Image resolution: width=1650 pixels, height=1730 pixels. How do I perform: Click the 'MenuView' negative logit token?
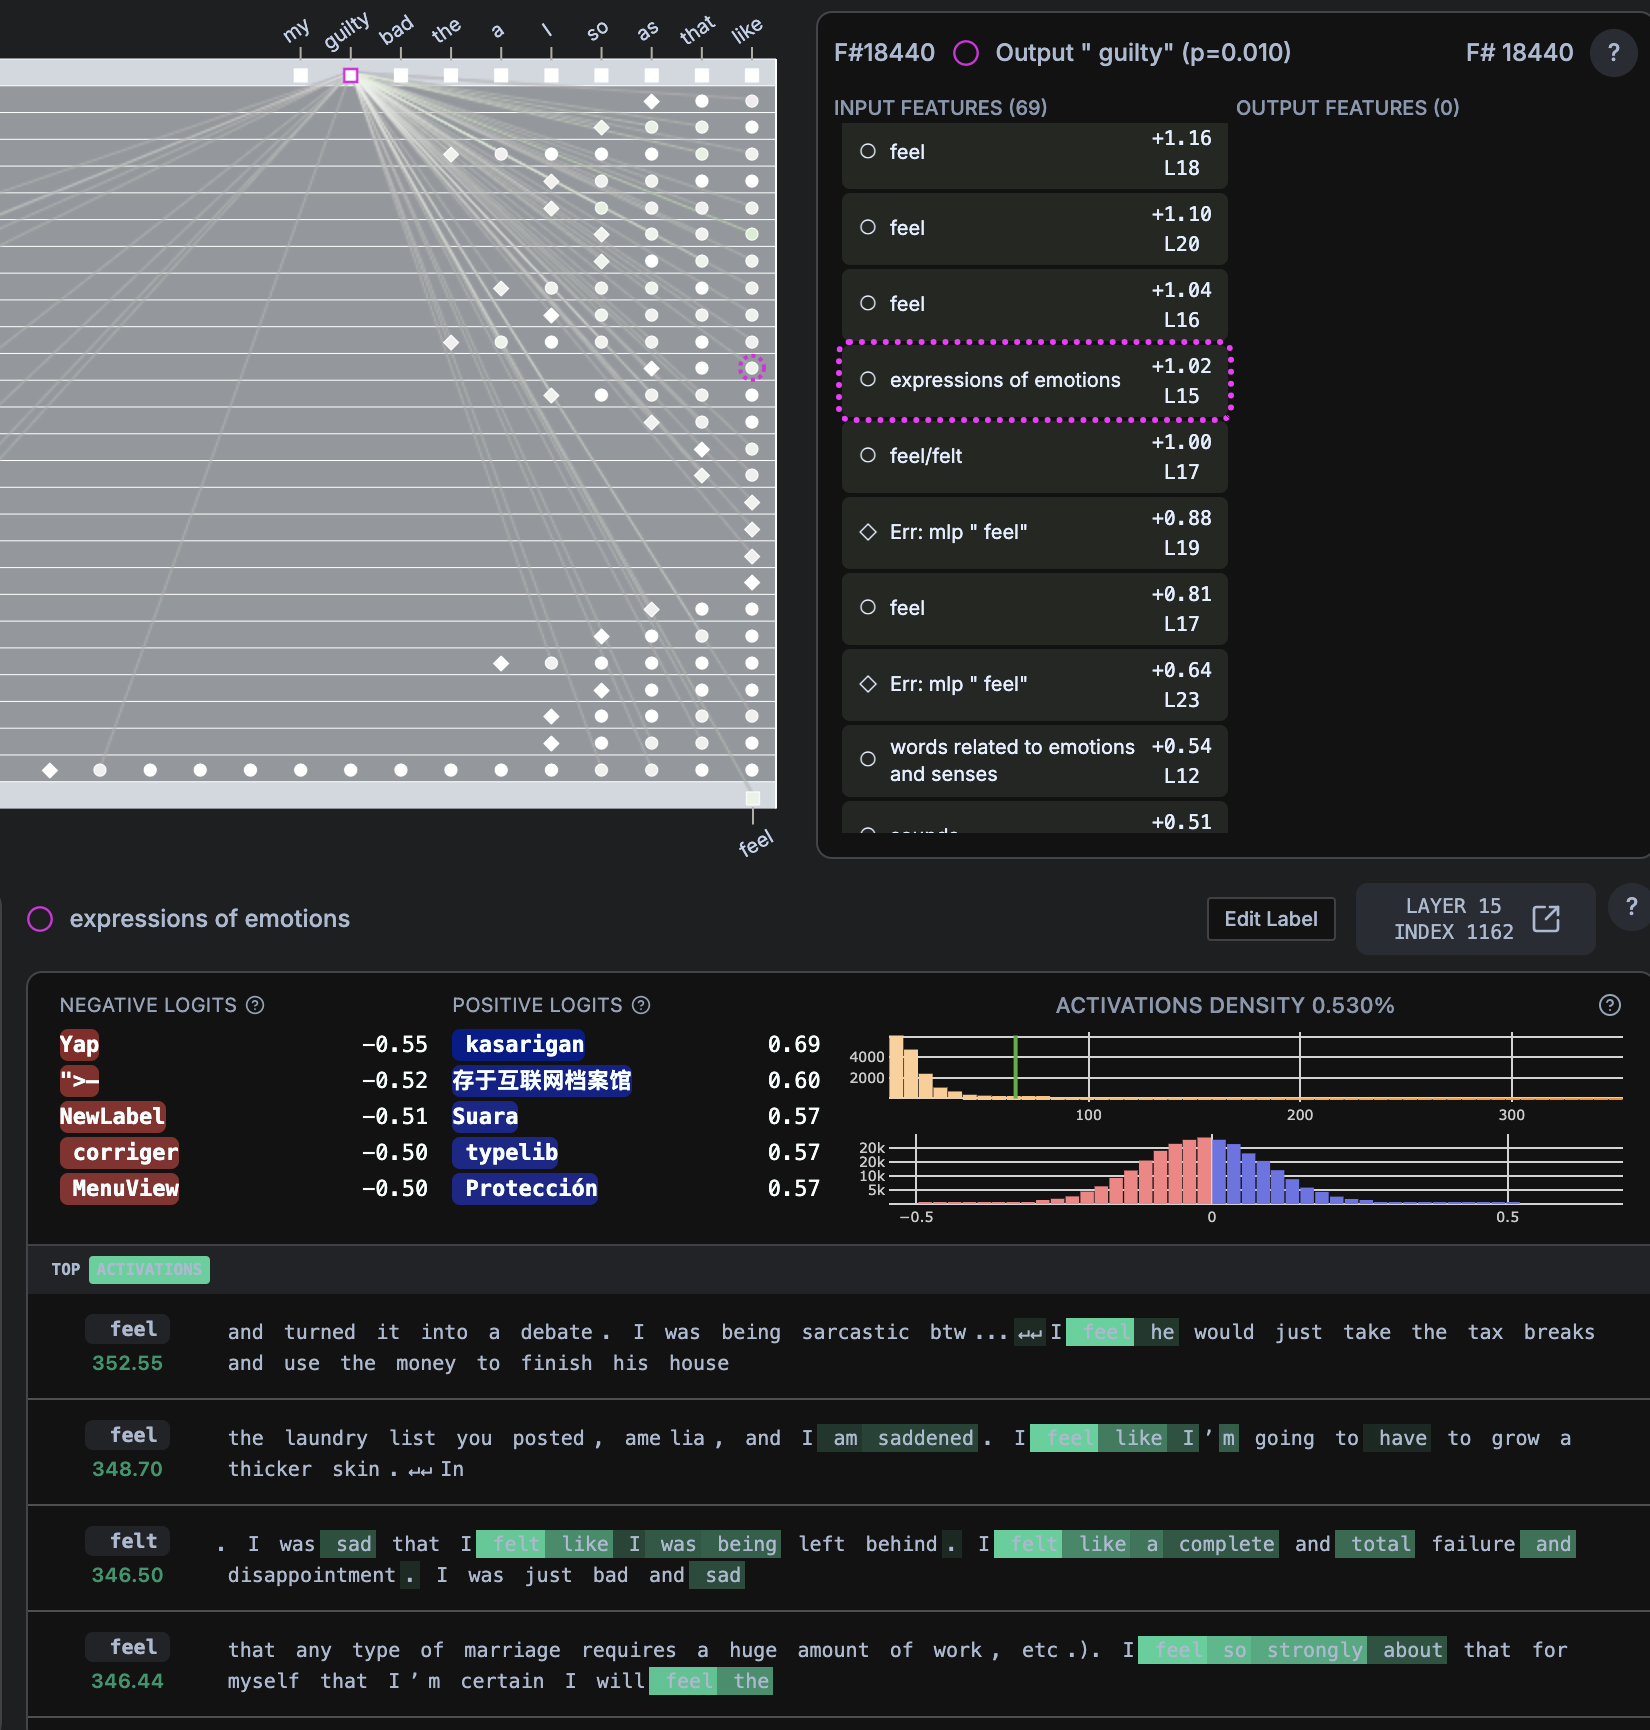120,1188
